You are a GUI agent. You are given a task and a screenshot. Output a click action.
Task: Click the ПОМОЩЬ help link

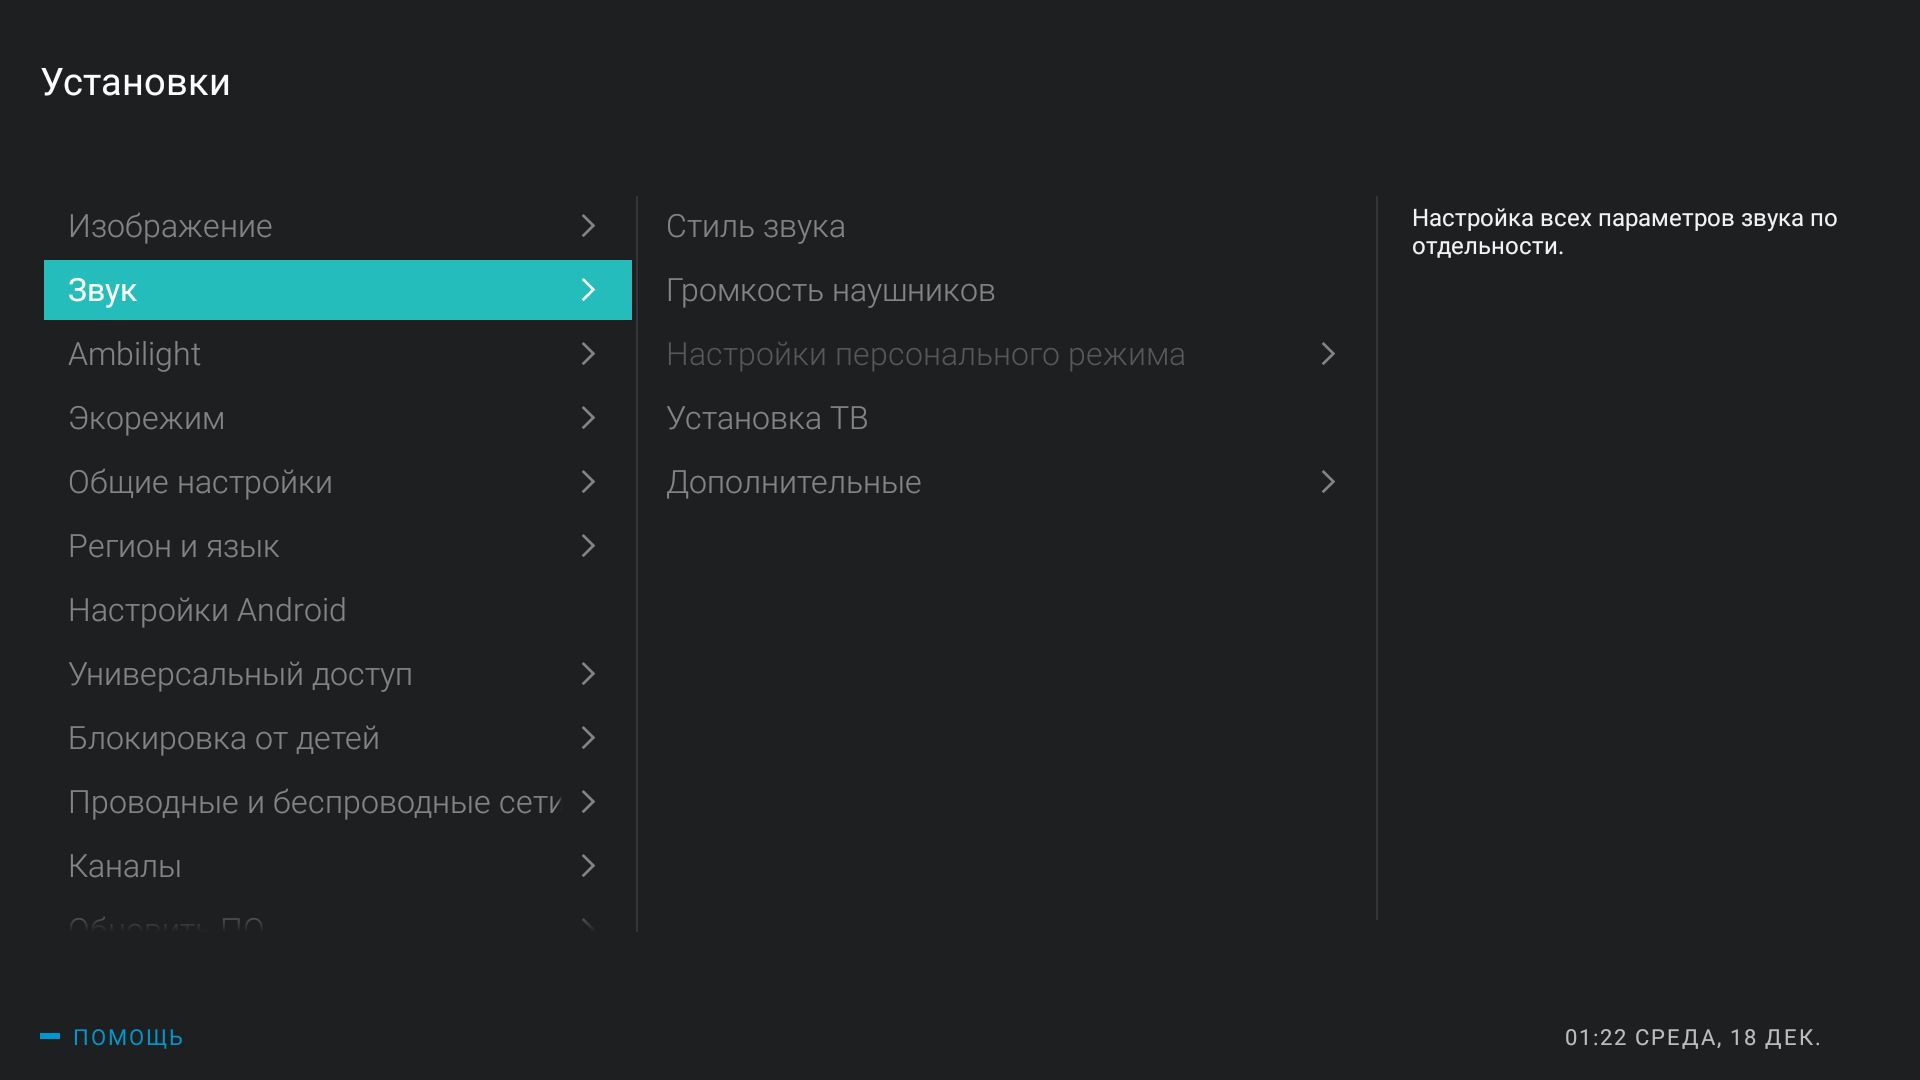point(128,1037)
